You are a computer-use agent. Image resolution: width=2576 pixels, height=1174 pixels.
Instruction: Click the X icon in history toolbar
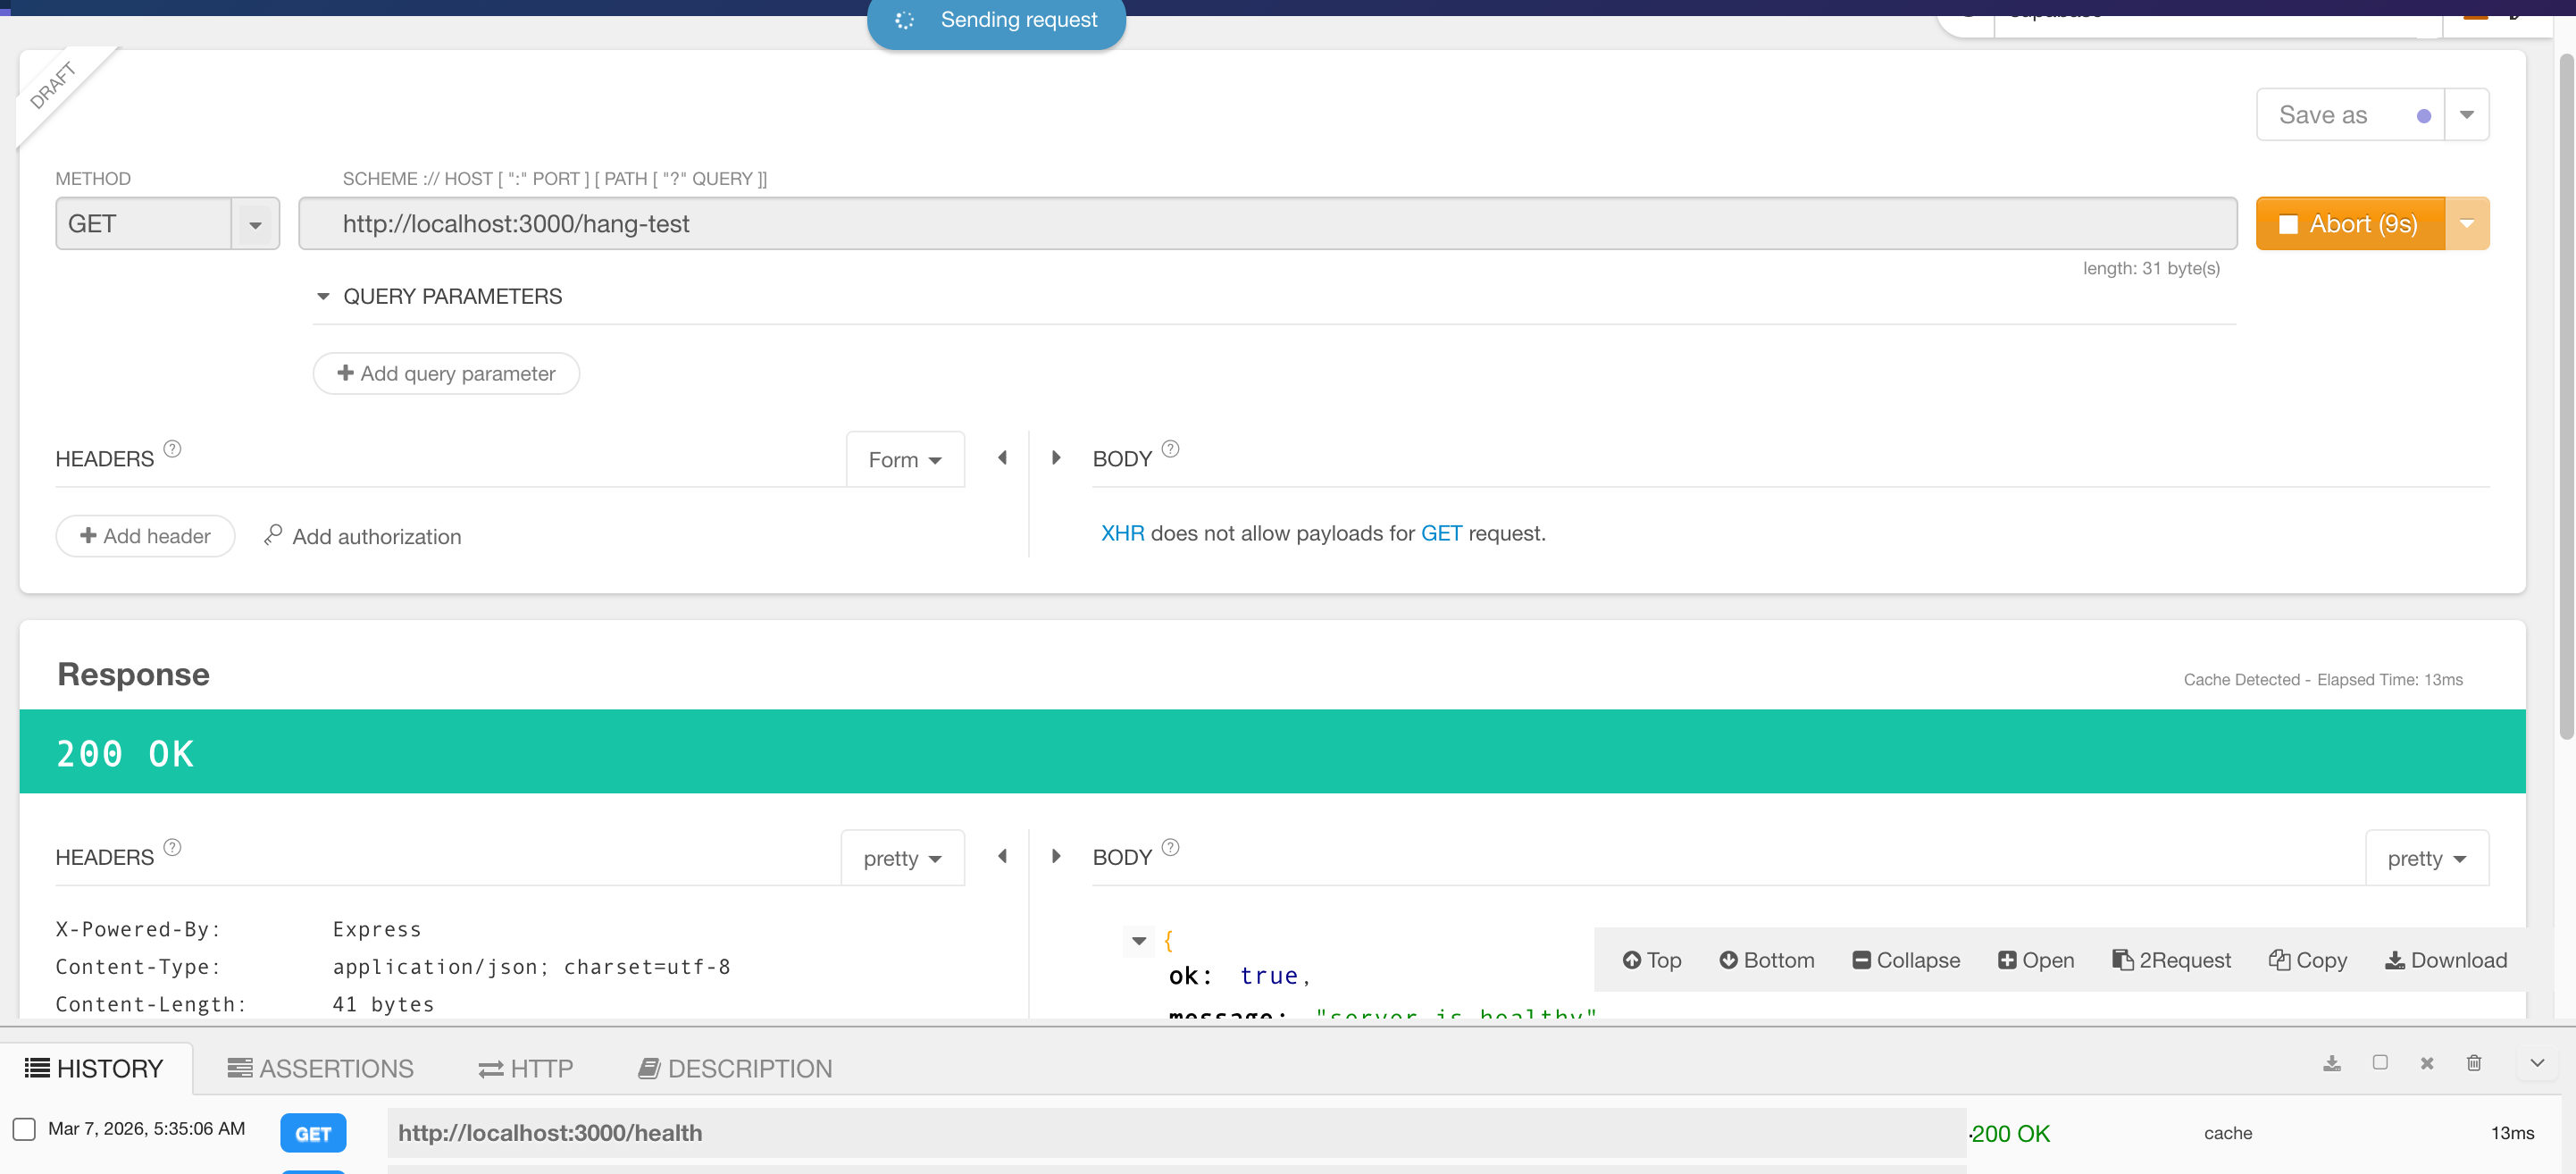2426,1063
